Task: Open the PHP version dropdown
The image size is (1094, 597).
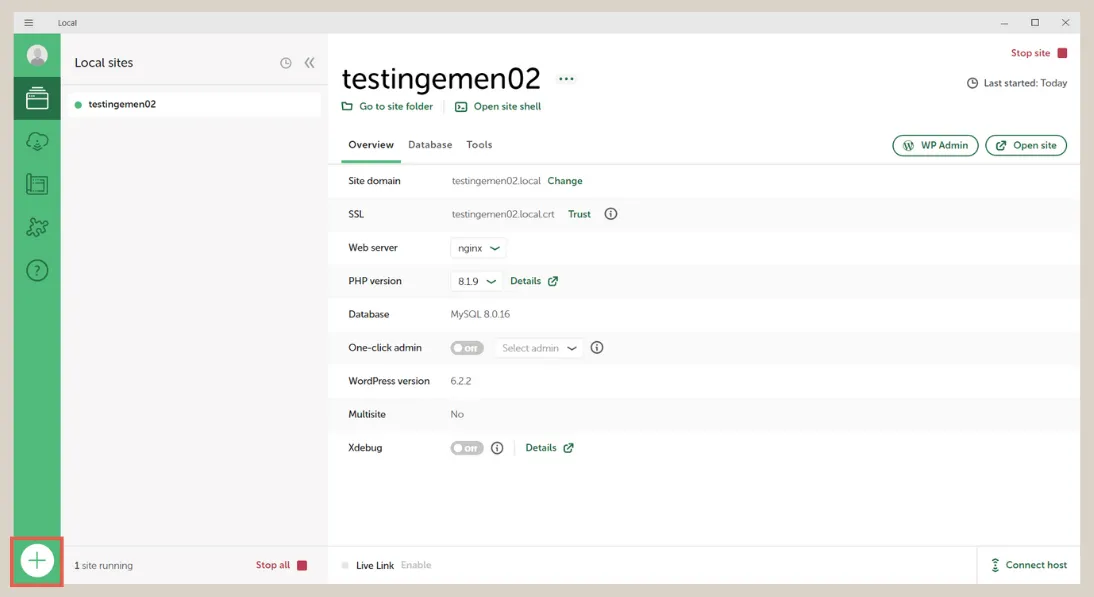Action: [476, 281]
